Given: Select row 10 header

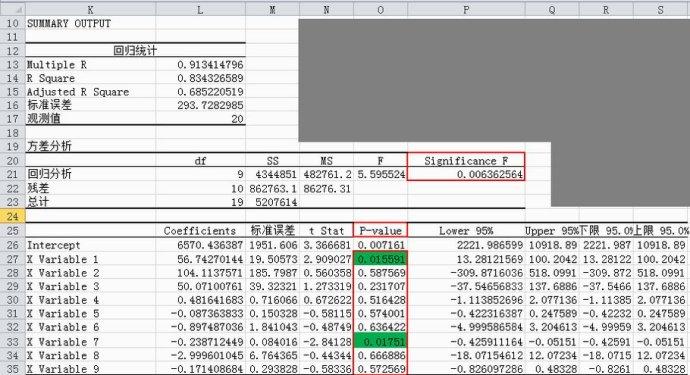Looking at the screenshot, I should tap(13, 23).
